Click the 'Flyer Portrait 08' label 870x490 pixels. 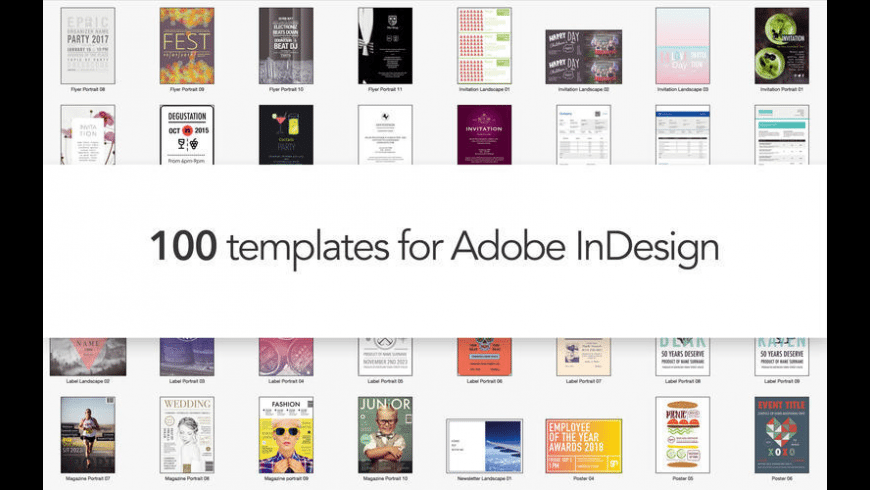pos(88,89)
